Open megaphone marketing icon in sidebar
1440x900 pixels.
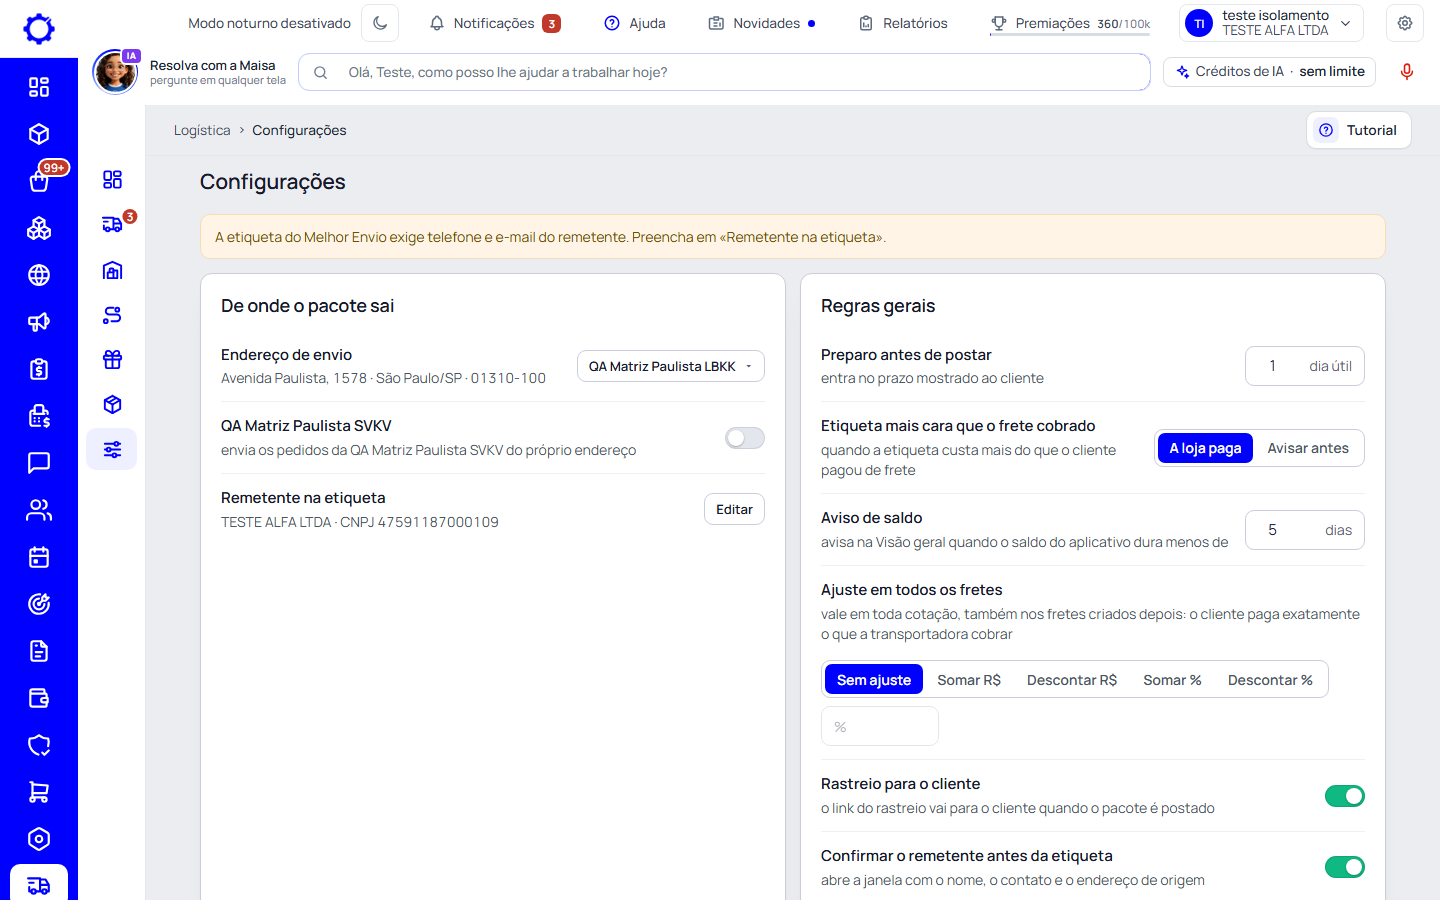point(39,322)
